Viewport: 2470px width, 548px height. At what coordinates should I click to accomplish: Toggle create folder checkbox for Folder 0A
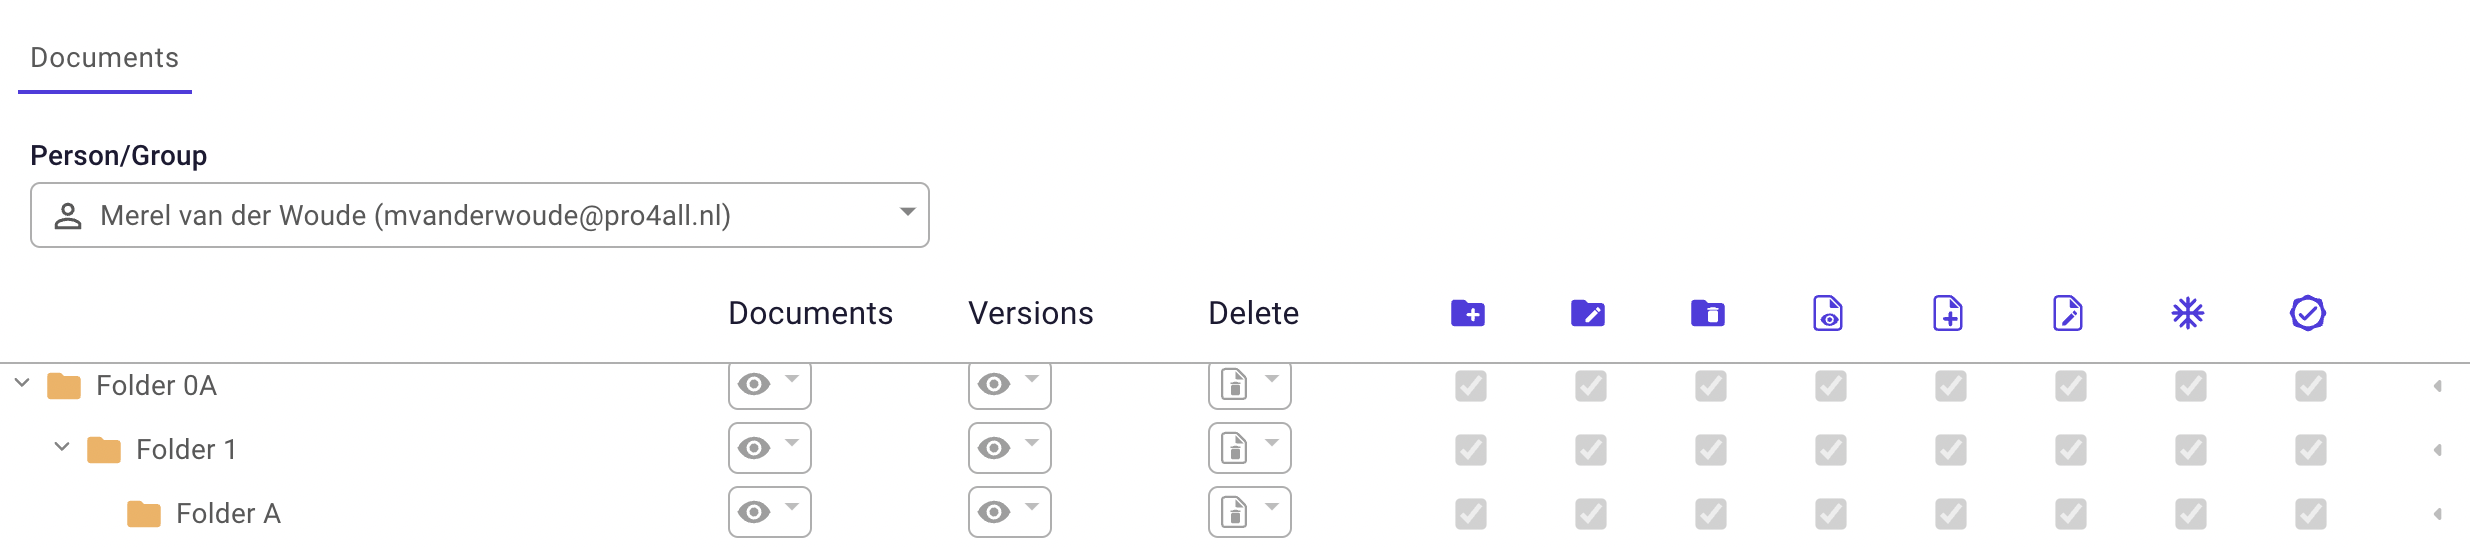coord(1471,386)
